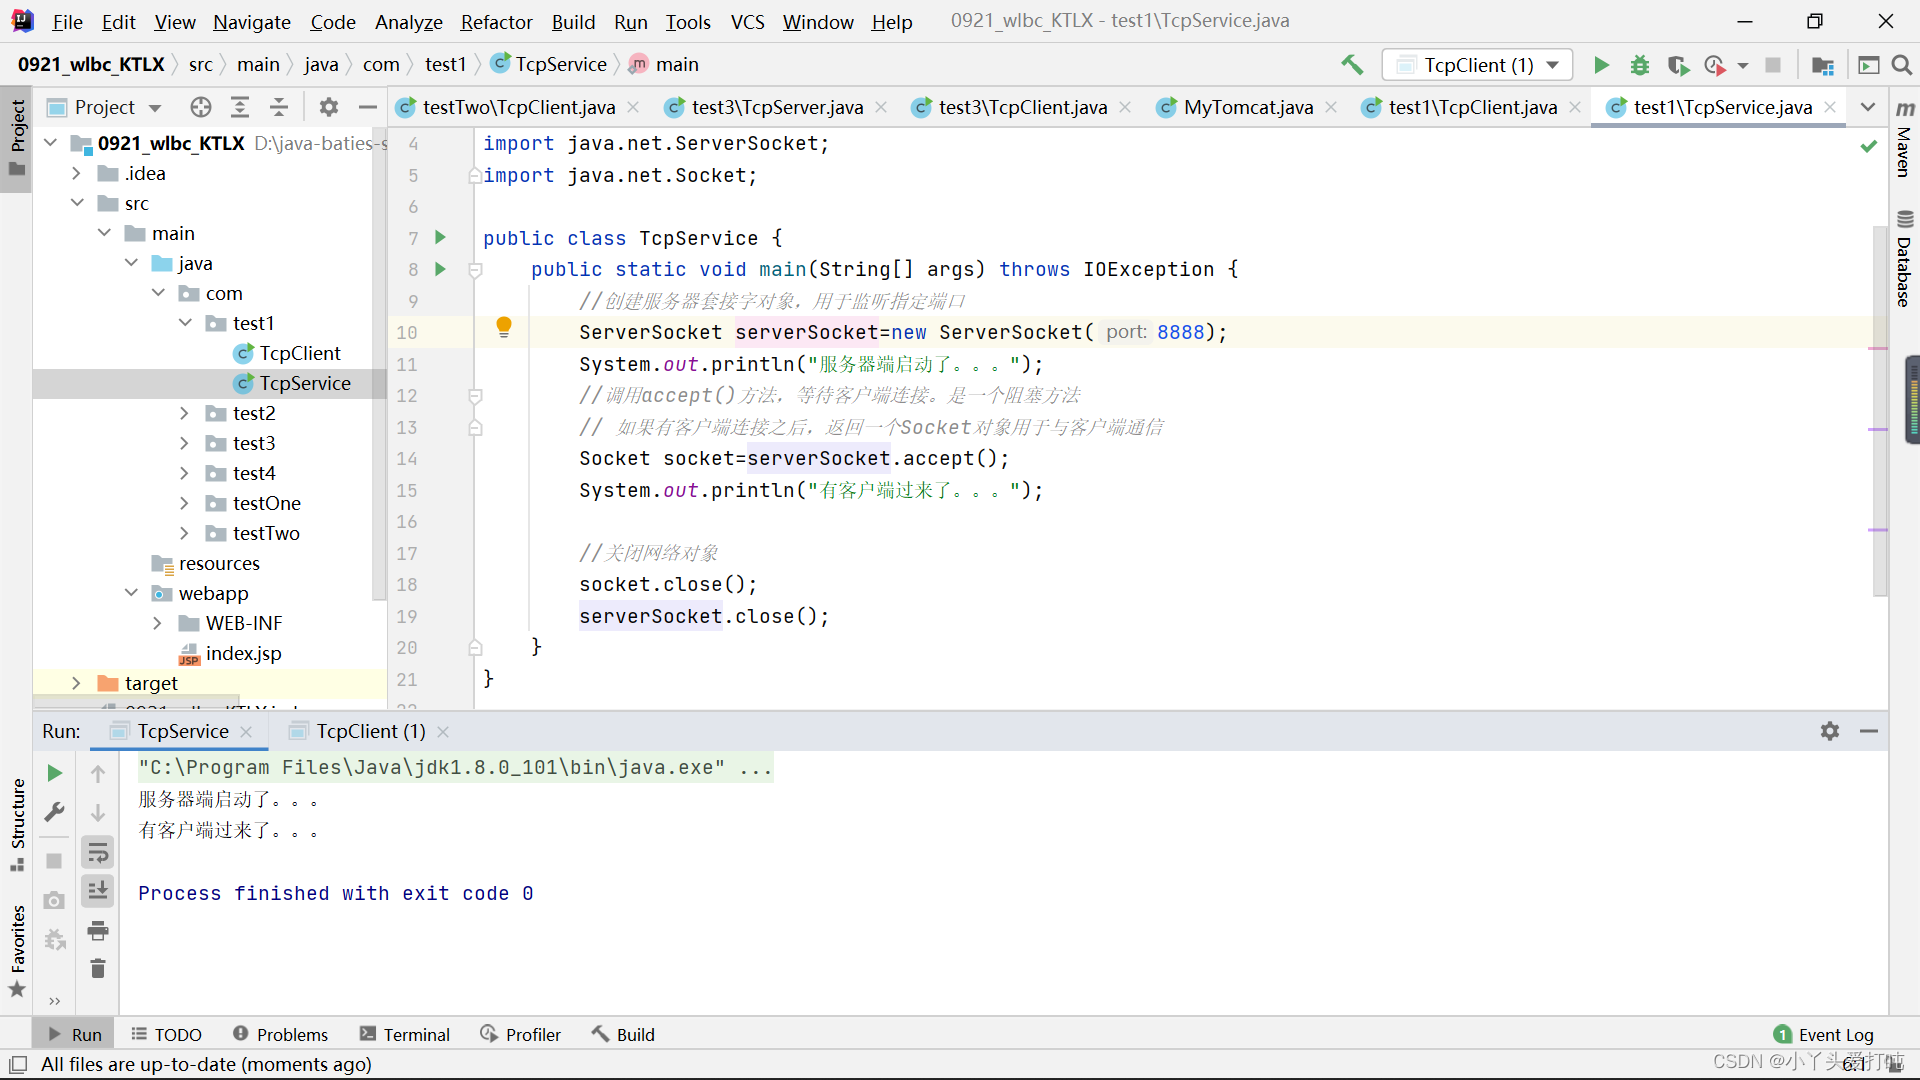Toggle tool window quick access in status bar
1920x1080 pixels.
pyautogui.click(x=18, y=1064)
